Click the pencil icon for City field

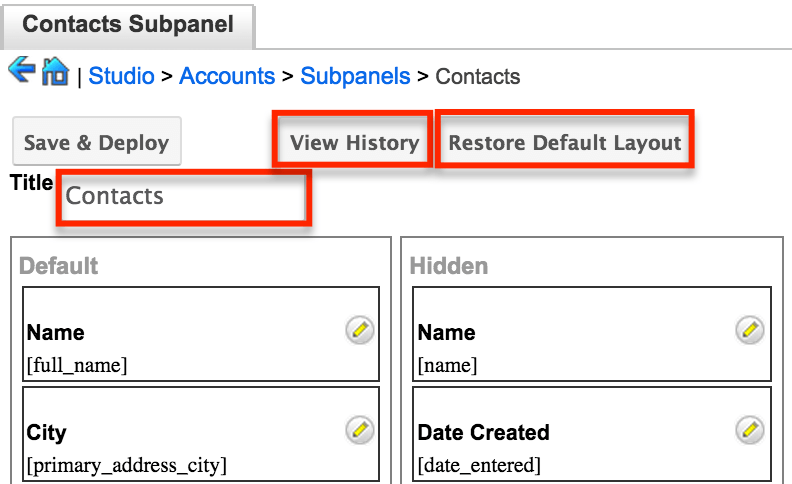point(359,430)
